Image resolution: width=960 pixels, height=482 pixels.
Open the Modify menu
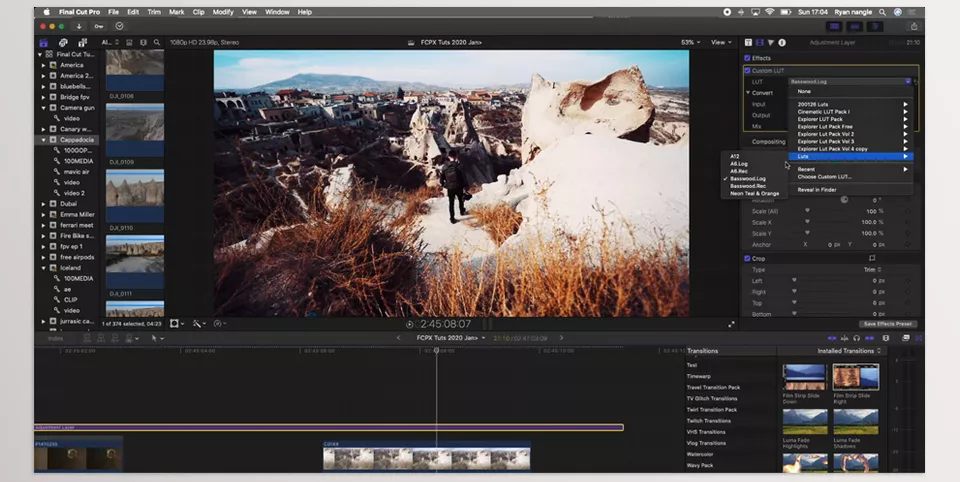coord(223,12)
